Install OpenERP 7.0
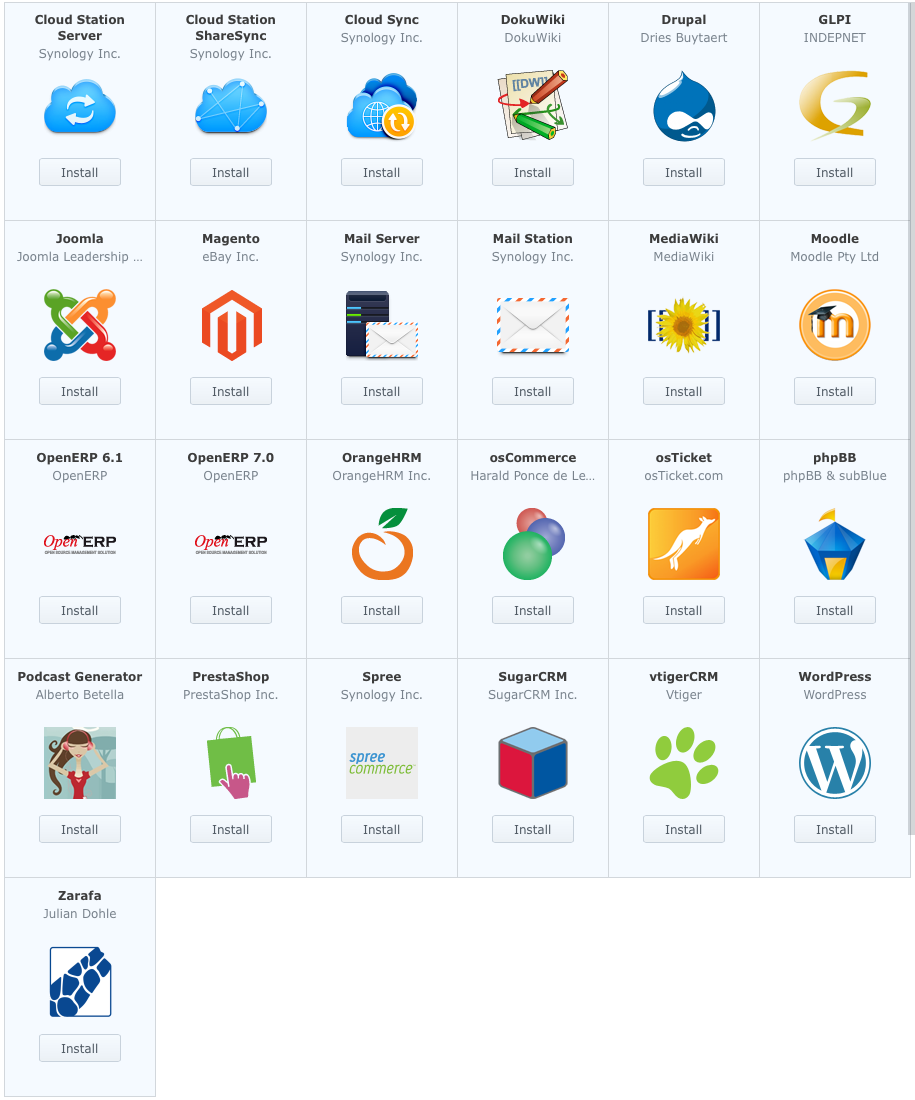Viewport: 915px width, 1100px height. pyautogui.click(x=231, y=610)
